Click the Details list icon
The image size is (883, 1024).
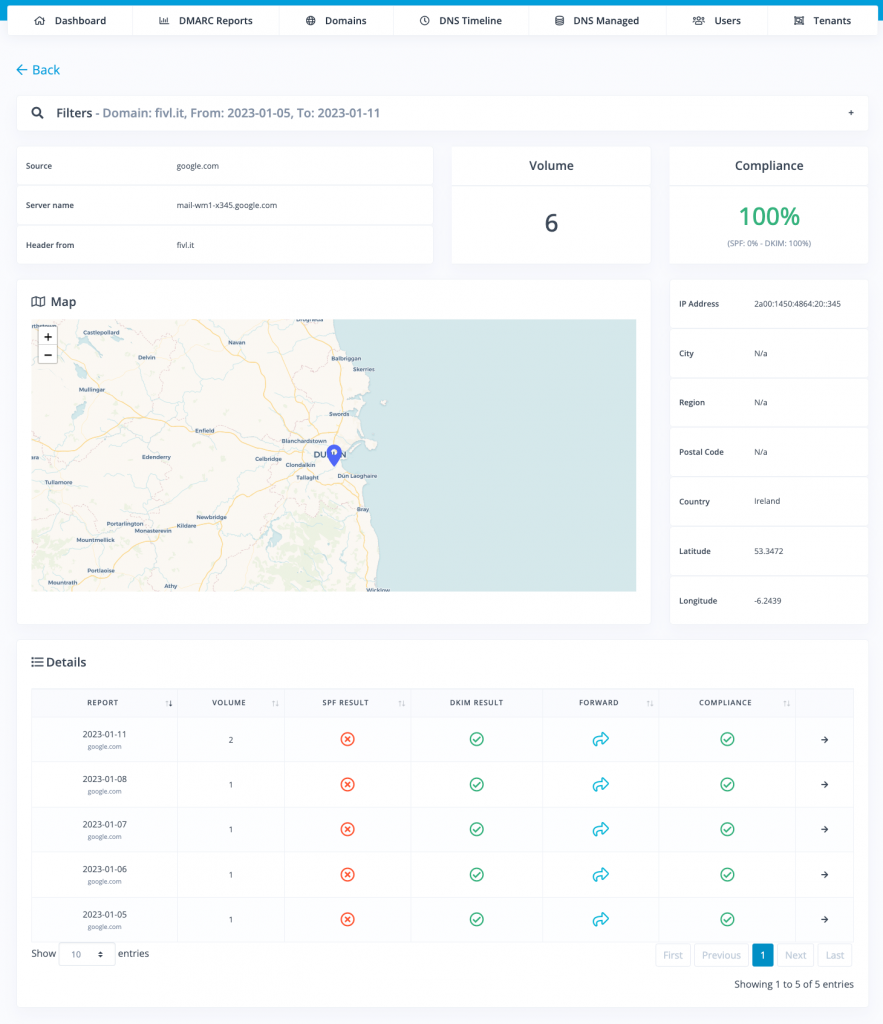(37, 662)
